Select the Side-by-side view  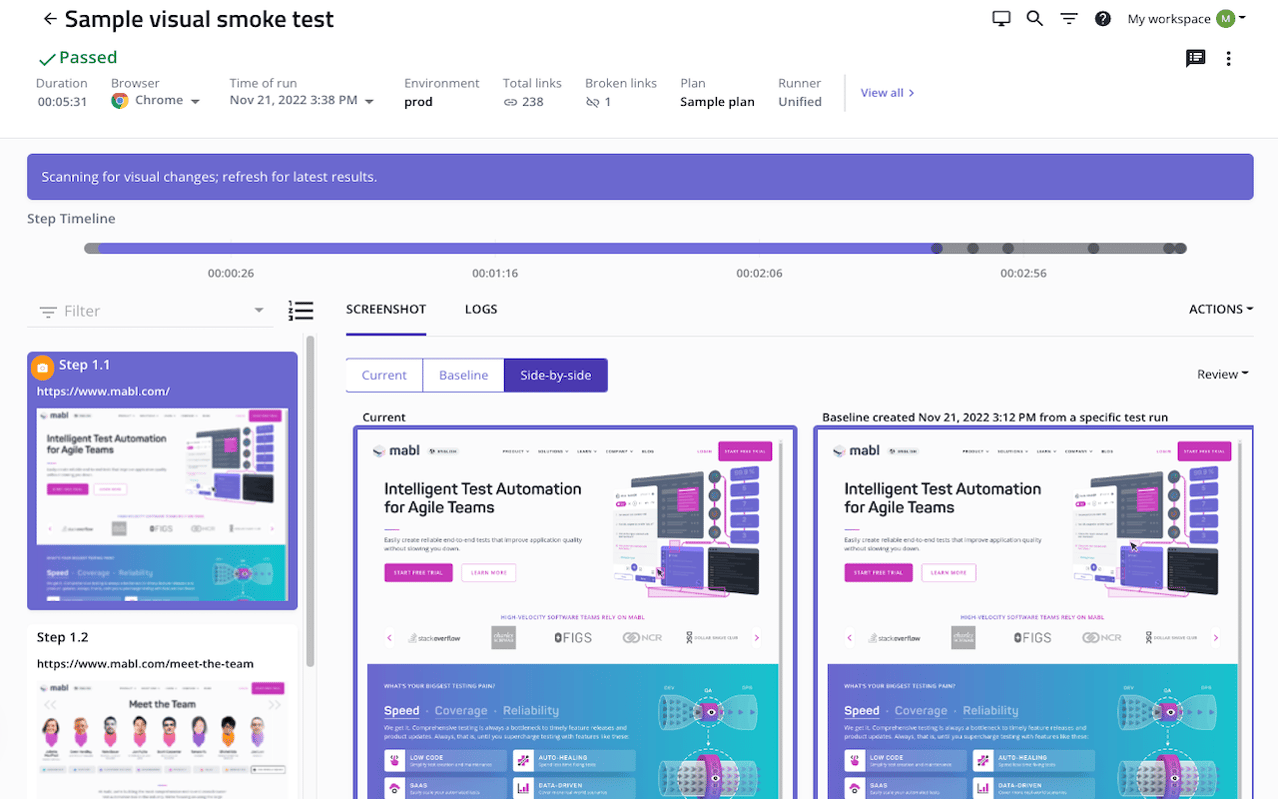coord(556,375)
